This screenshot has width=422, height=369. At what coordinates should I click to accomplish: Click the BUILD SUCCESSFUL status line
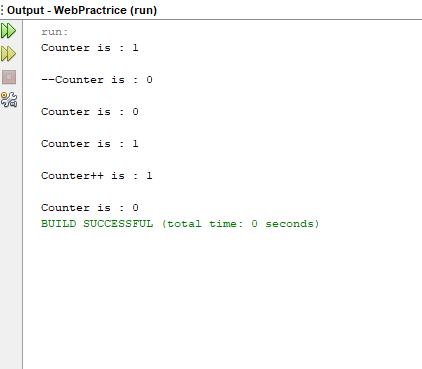[180, 224]
